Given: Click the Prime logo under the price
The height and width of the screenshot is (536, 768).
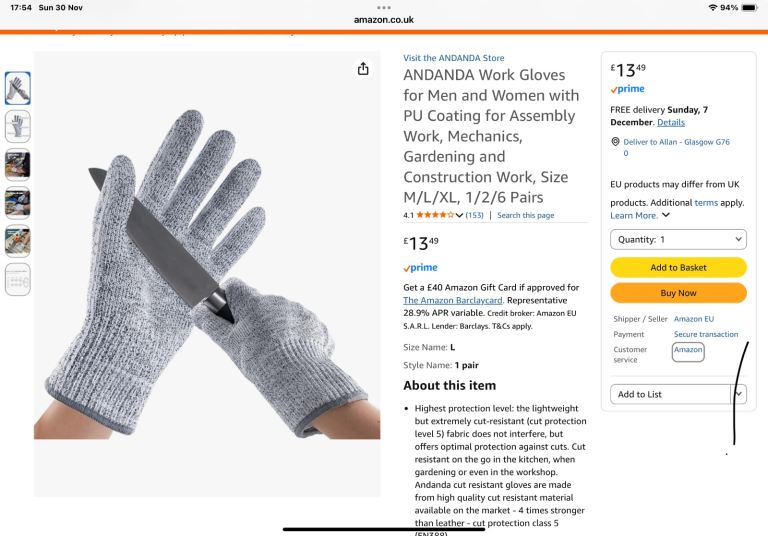Looking at the screenshot, I should [x=420, y=268].
